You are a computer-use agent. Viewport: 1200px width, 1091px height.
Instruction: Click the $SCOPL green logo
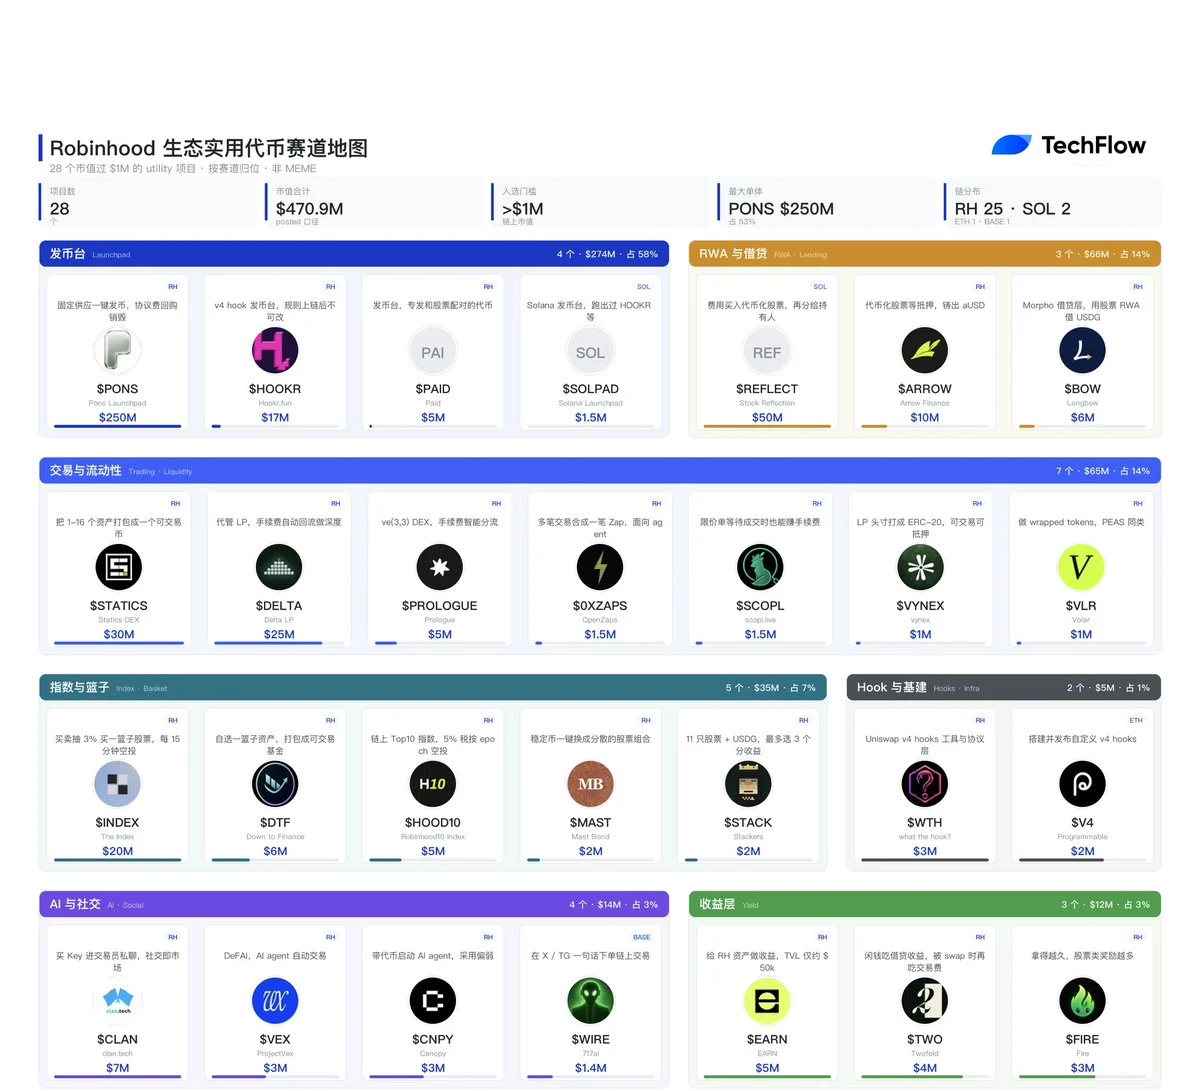click(760, 568)
